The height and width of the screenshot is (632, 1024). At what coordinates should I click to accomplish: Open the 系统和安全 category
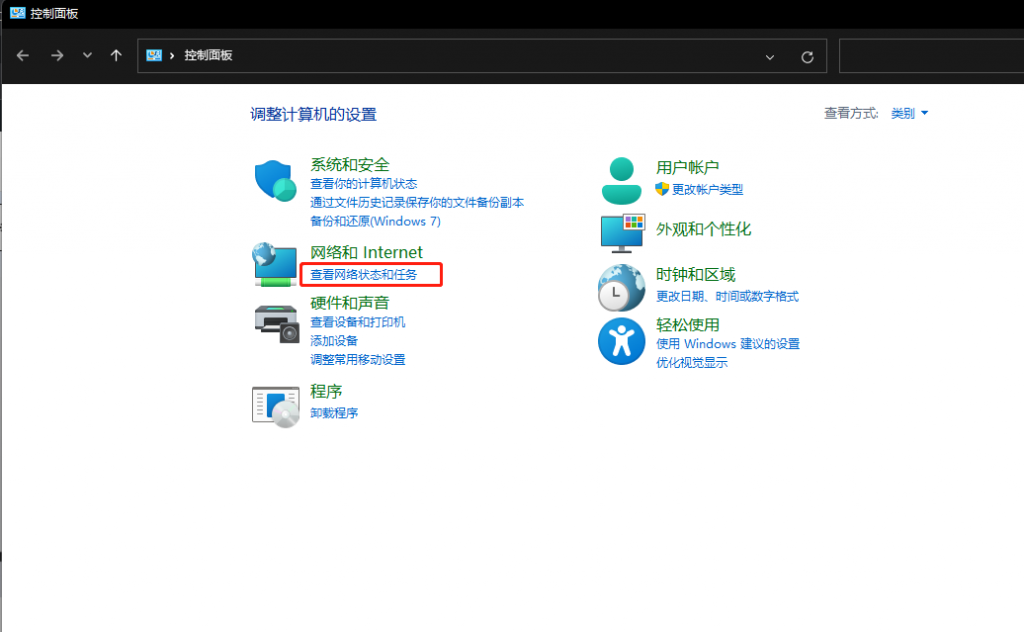tap(349, 165)
